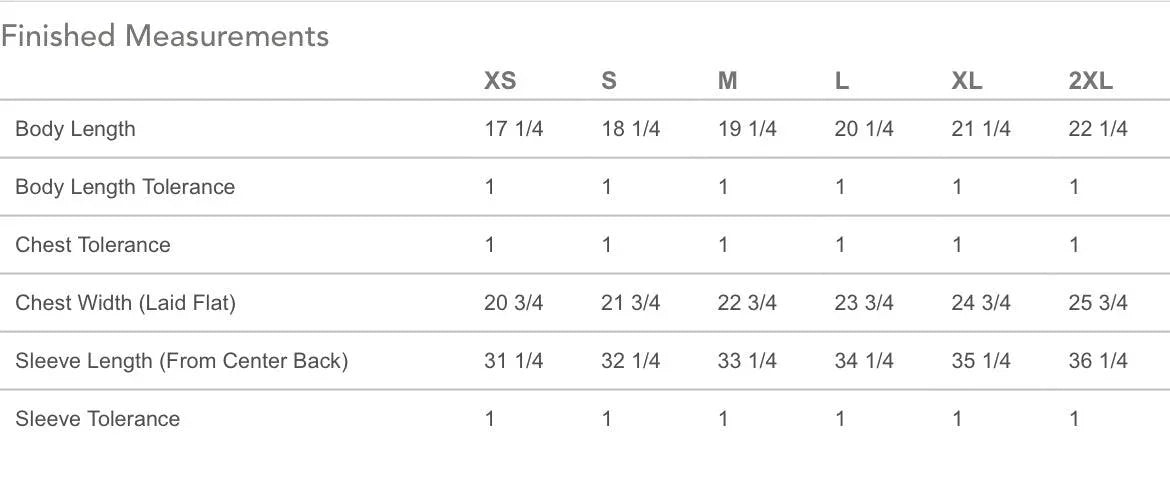The height and width of the screenshot is (486, 1170).
Task: Click the Body Length Tolerance row label
Action: point(125,187)
